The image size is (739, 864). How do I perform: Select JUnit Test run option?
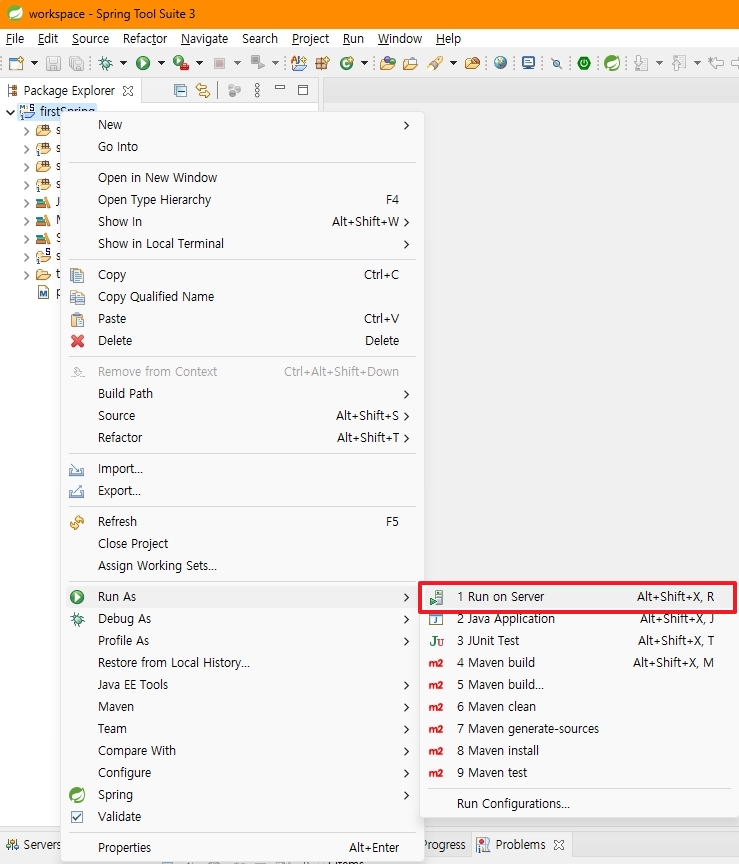(578, 641)
